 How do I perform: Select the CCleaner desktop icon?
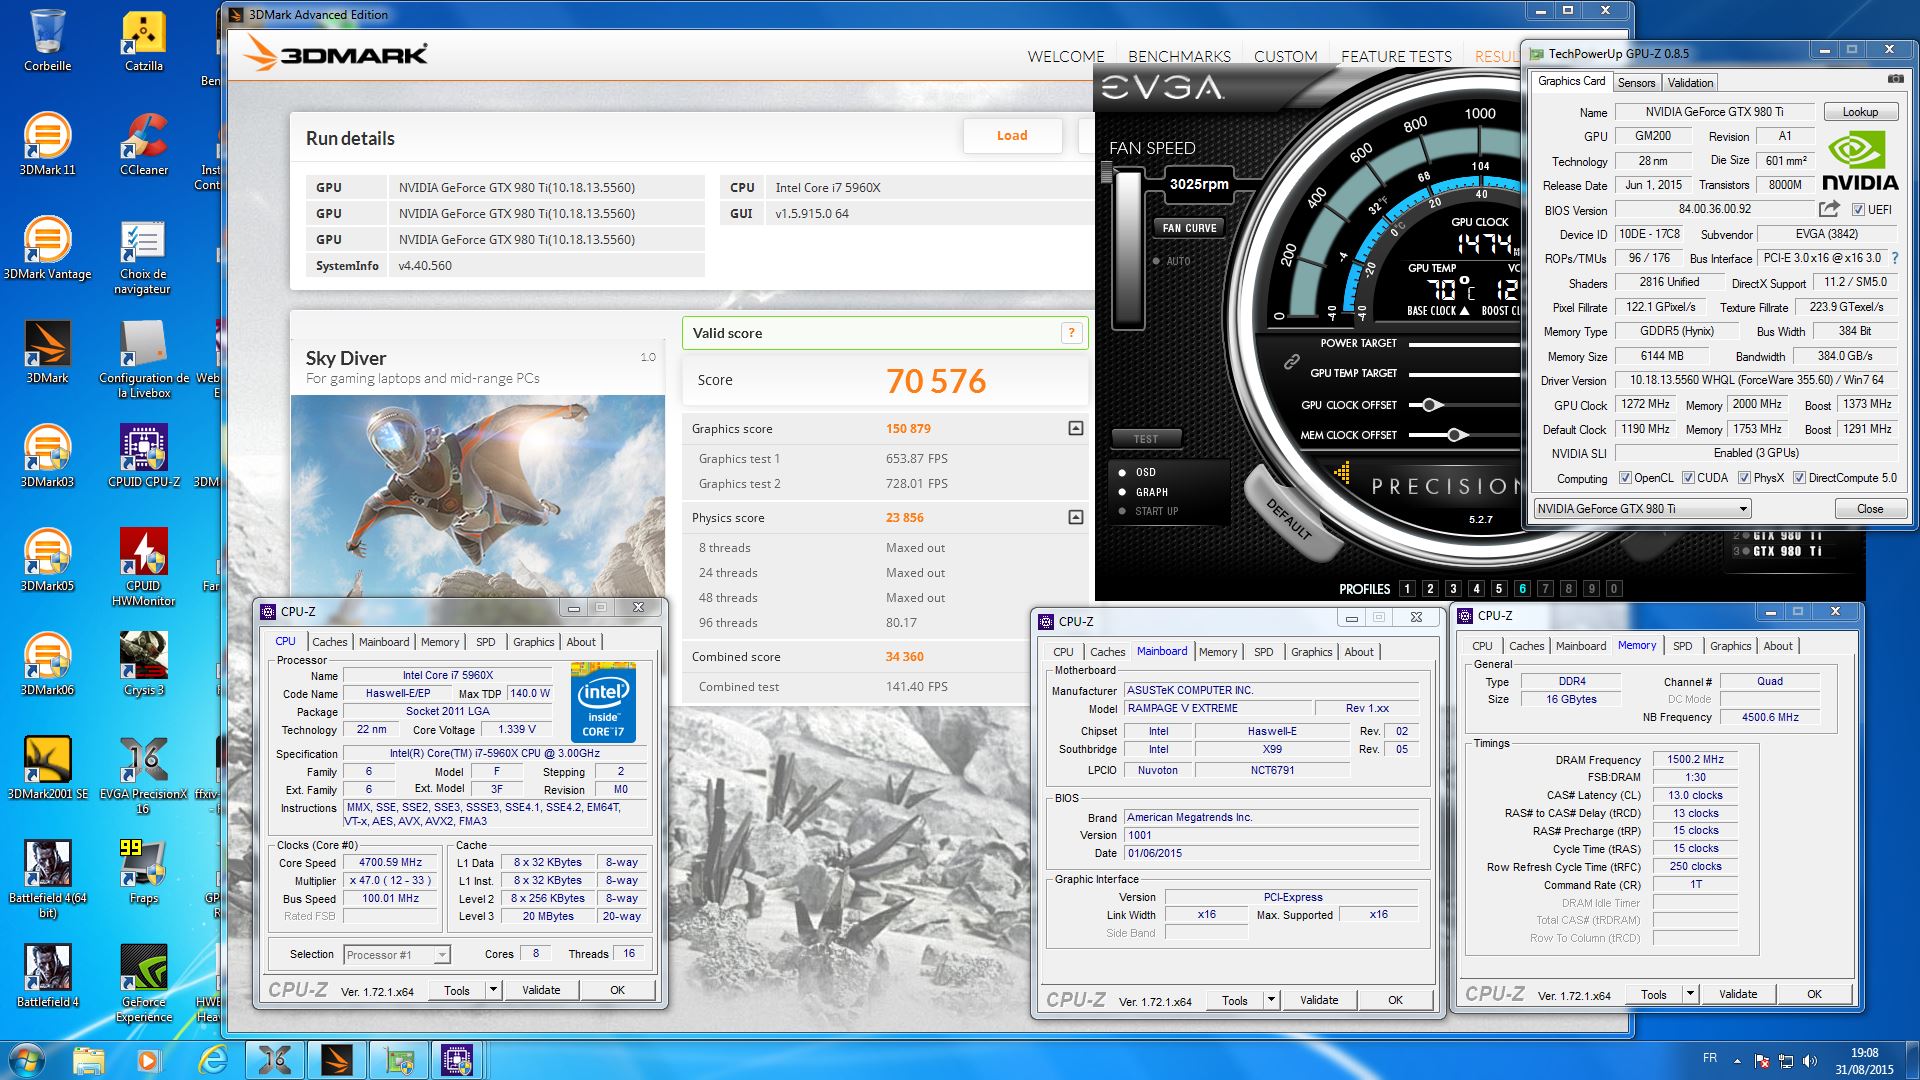point(143,144)
